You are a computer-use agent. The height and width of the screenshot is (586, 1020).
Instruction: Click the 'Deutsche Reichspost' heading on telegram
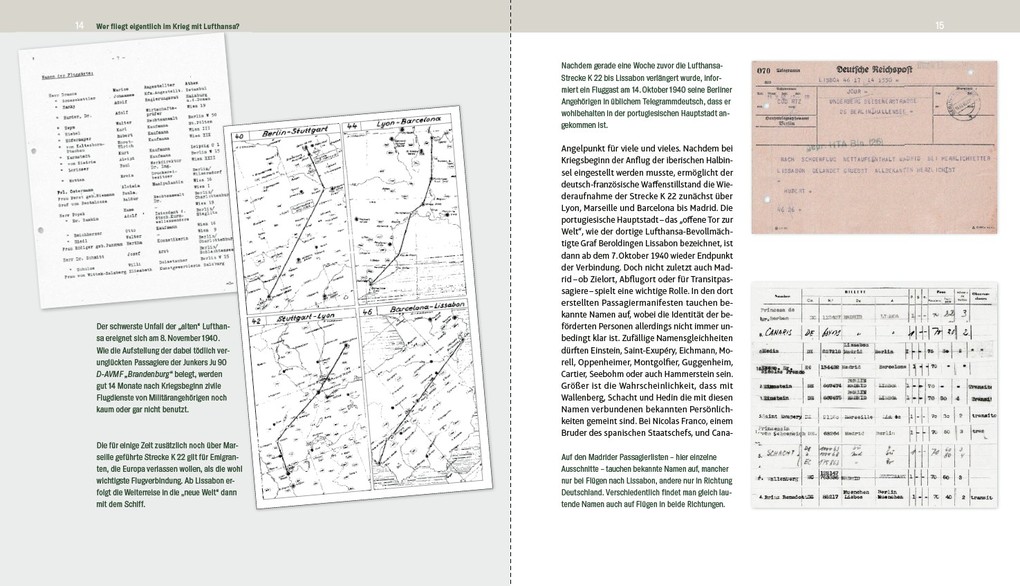click(888, 69)
